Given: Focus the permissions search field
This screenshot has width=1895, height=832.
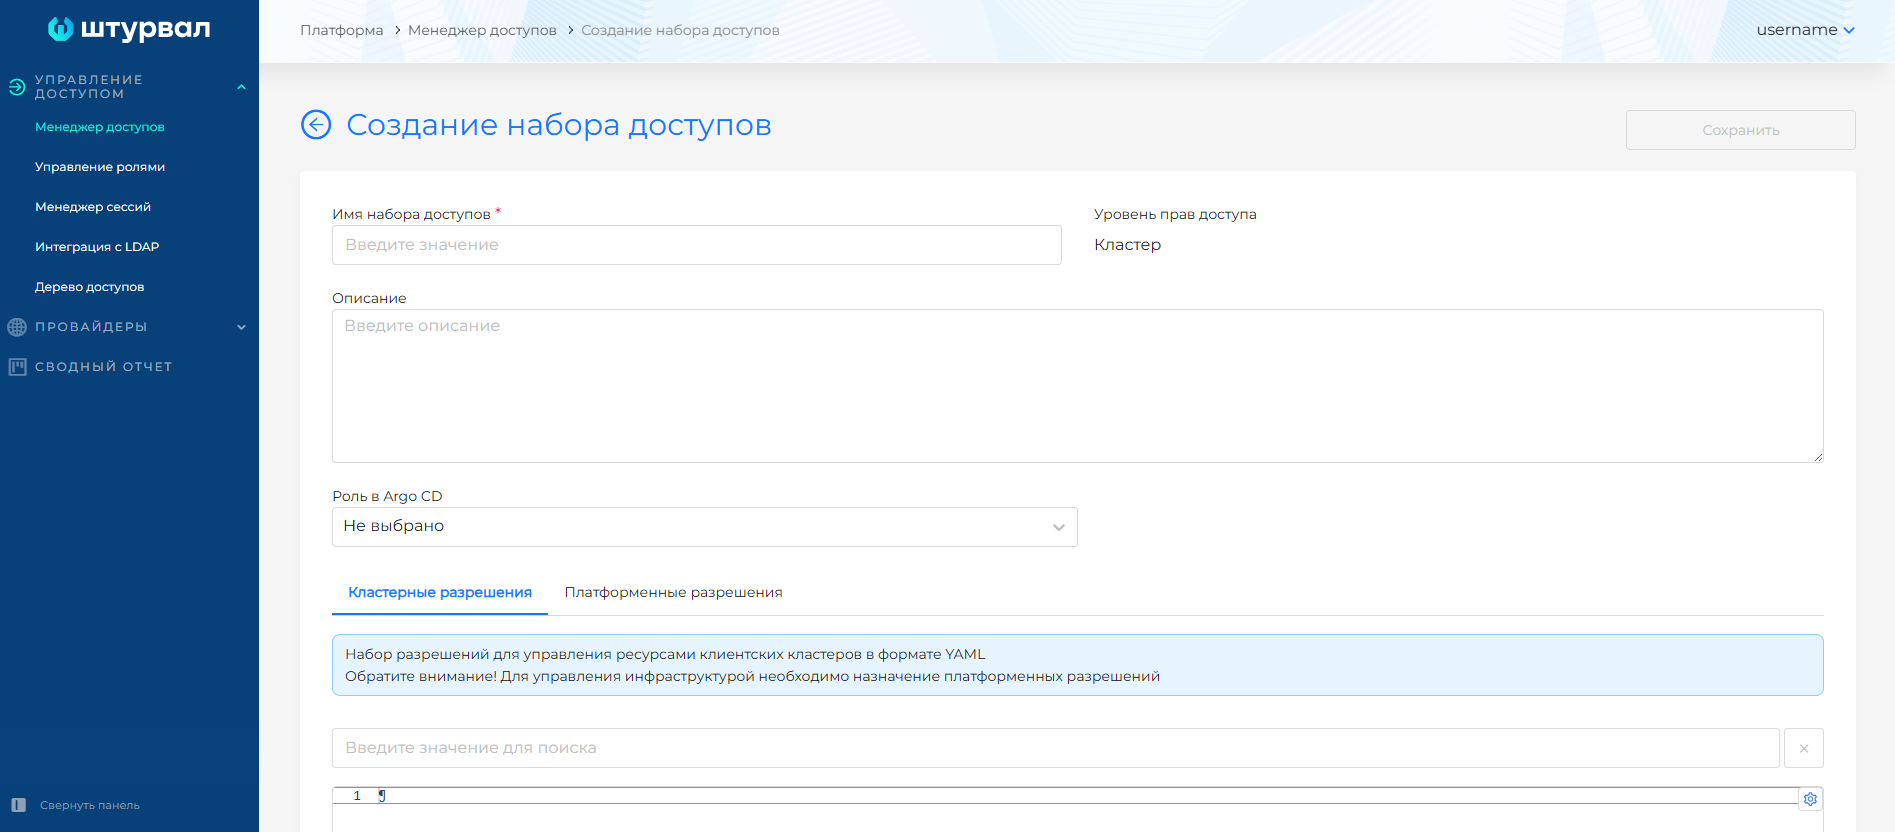Looking at the screenshot, I should pos(1056,748).
